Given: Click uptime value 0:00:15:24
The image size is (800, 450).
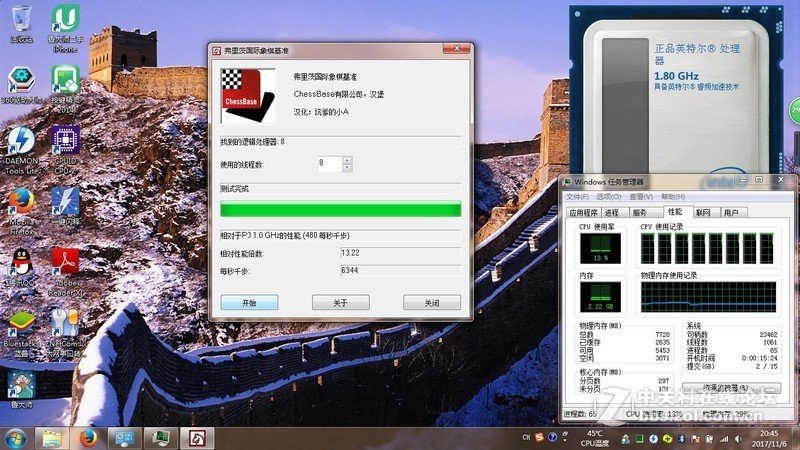Looking at the screenshot, I should [760, 358].
